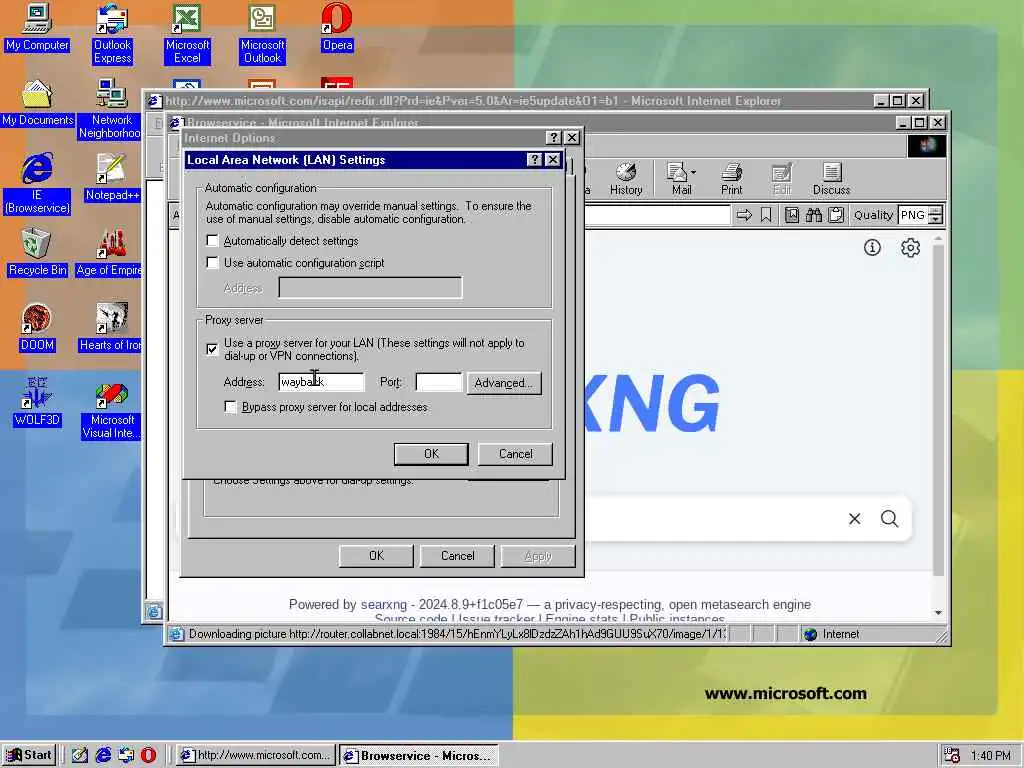Click the first quick launch notepad icon
The width and height of the screenshot is (1024, 768).
(x=80, y=756)
